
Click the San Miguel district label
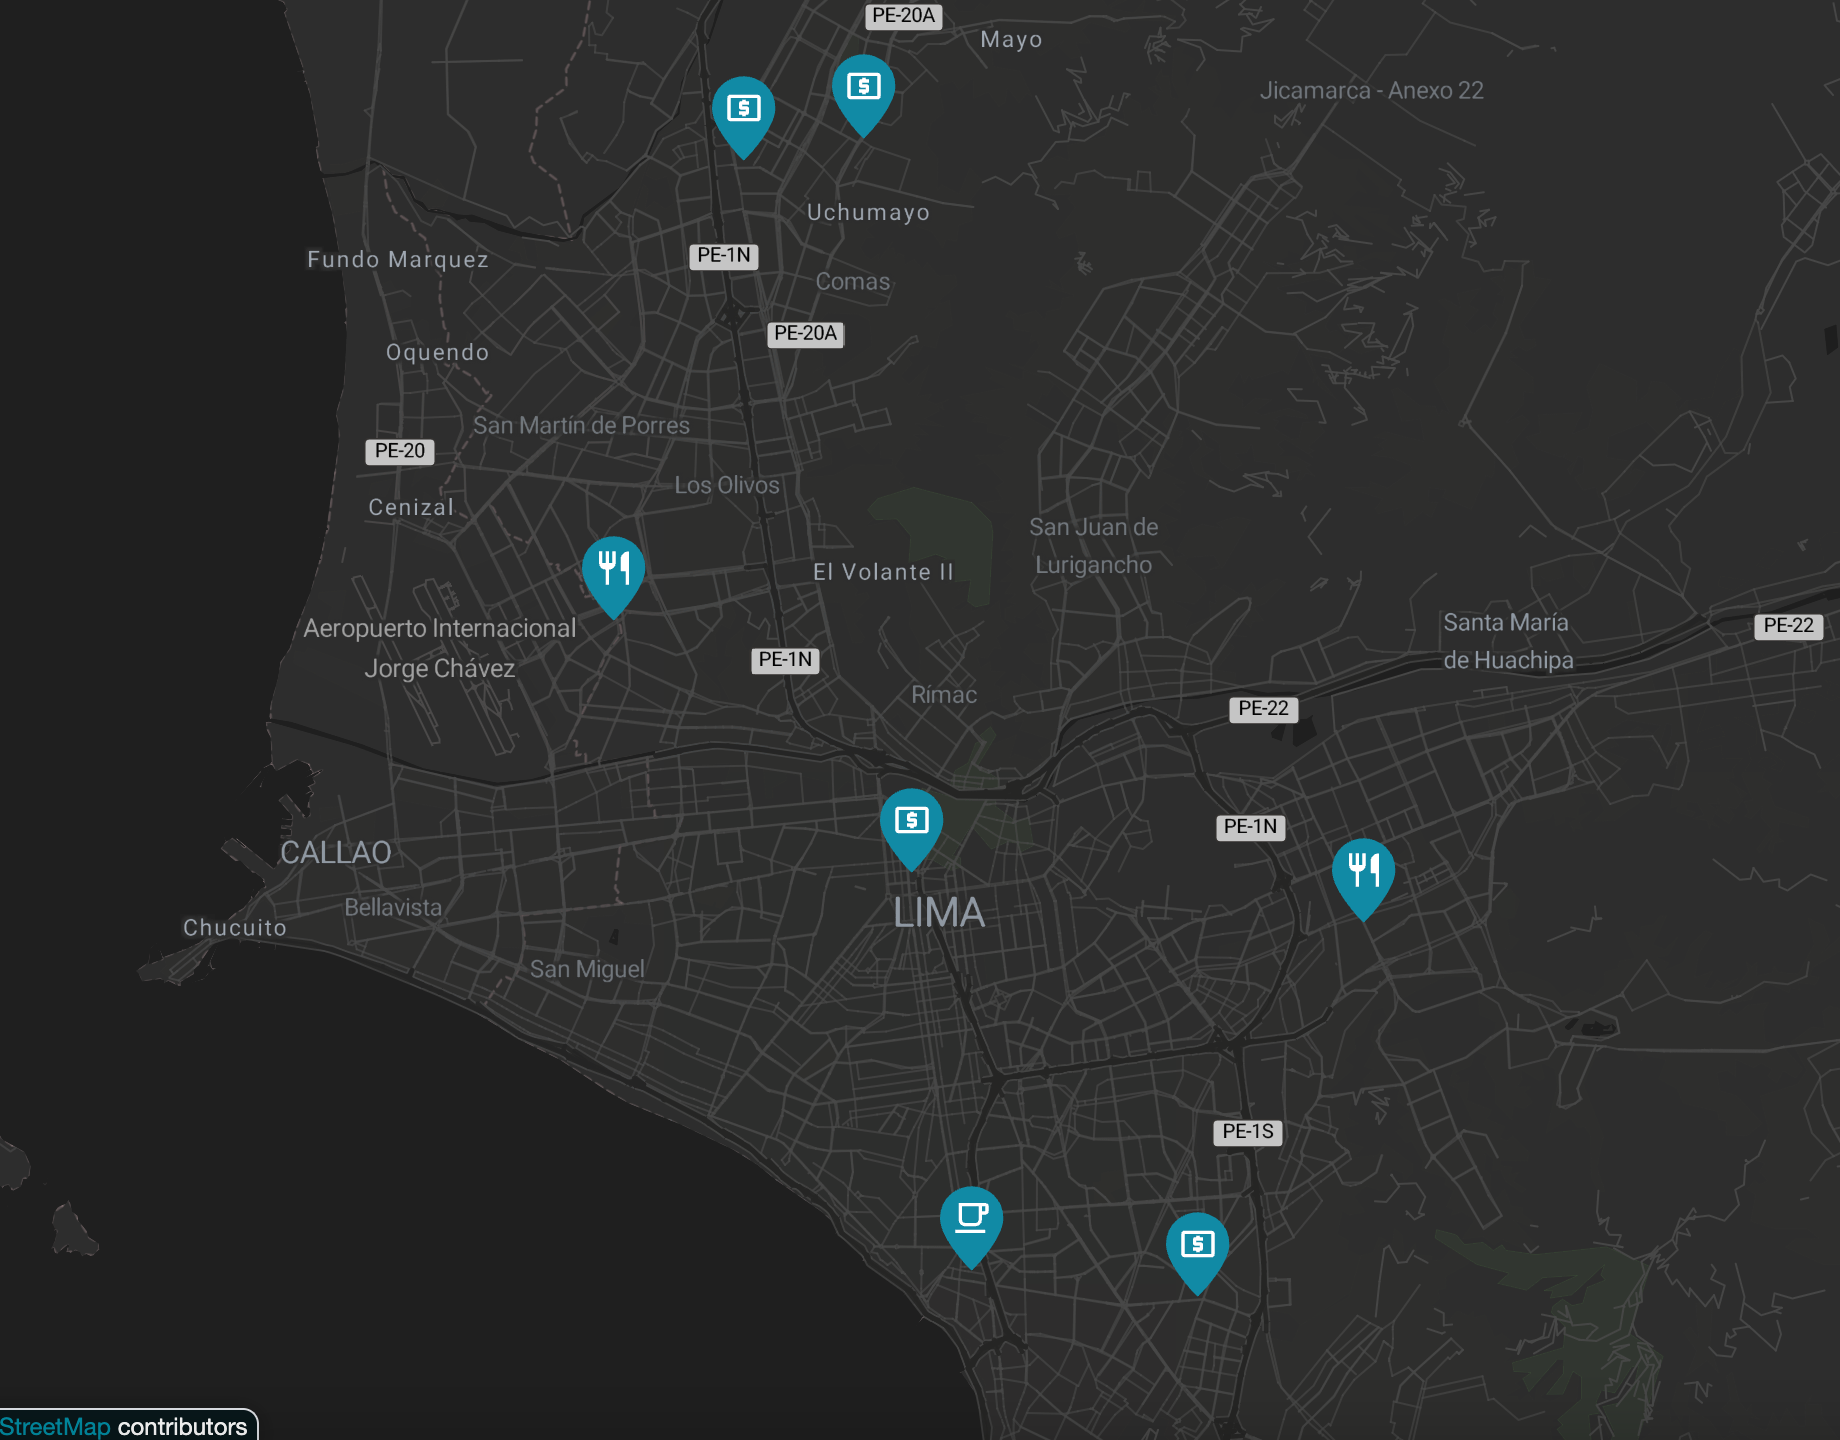(587, 969)
